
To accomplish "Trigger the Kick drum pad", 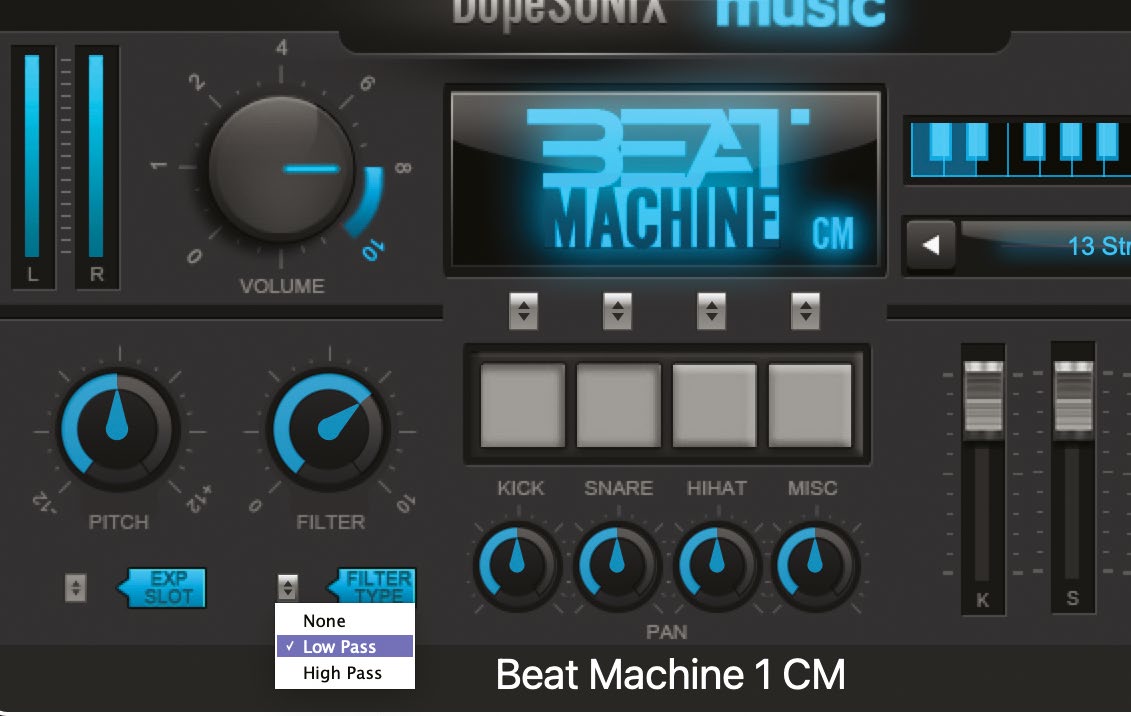I will tap(522, 405).
